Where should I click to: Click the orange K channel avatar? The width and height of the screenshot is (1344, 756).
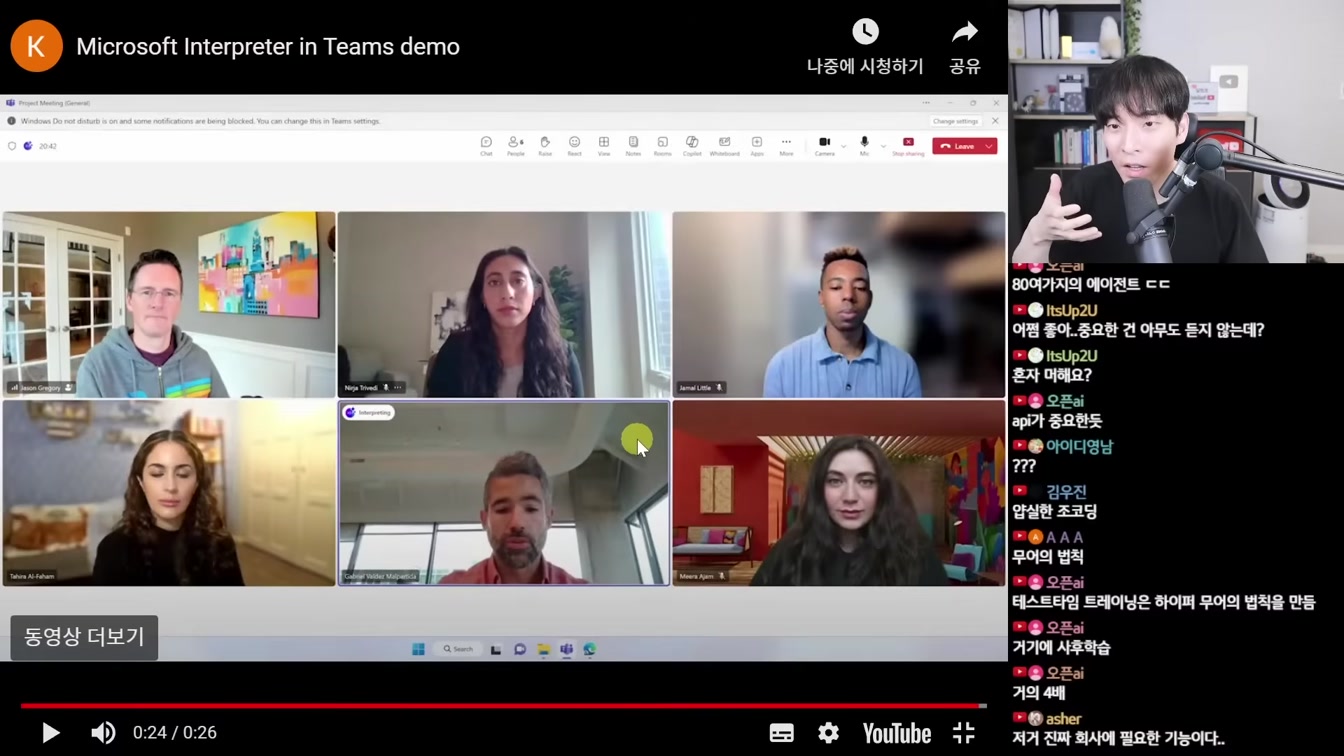click(36, 46)
